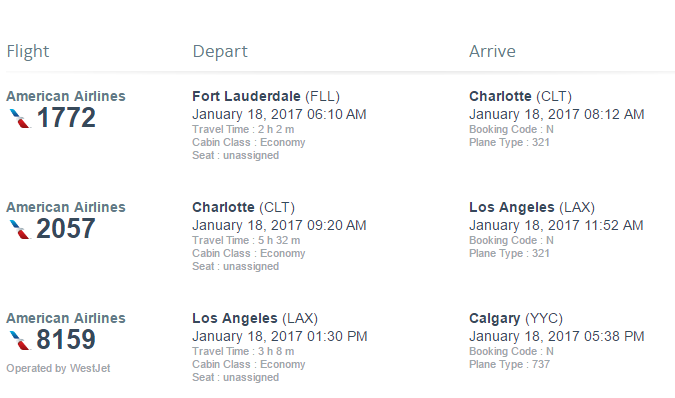
Task: Click Charlotte (CLT) departure of second flight
Action: (244, 207)
